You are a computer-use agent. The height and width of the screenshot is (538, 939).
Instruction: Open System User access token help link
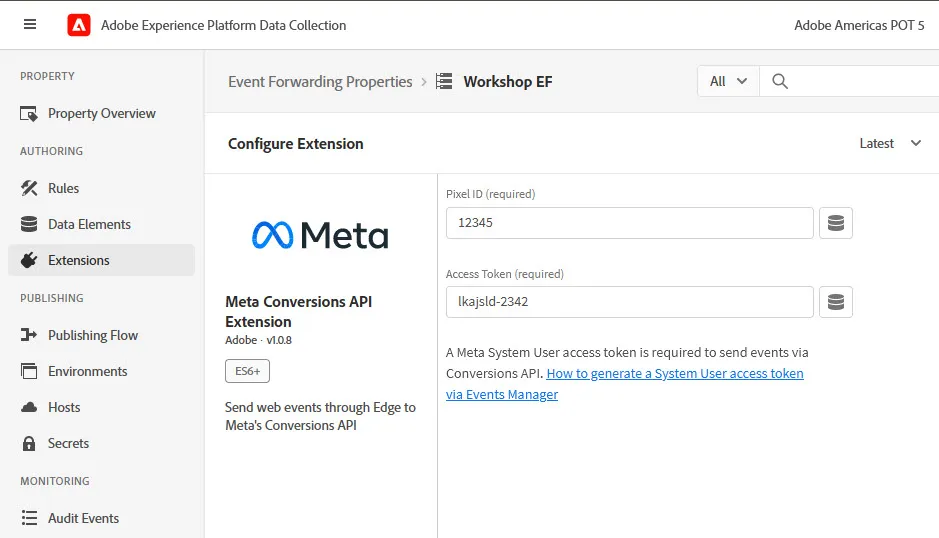point(625,383)
